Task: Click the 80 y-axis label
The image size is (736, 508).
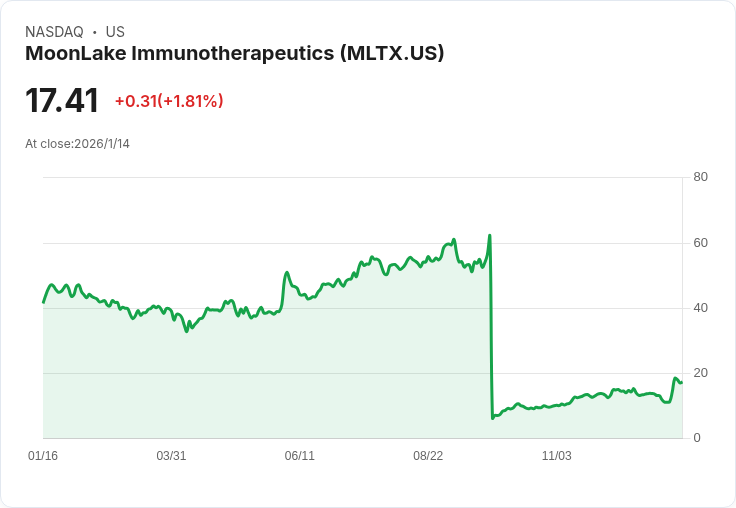Action: coord(700,177)
